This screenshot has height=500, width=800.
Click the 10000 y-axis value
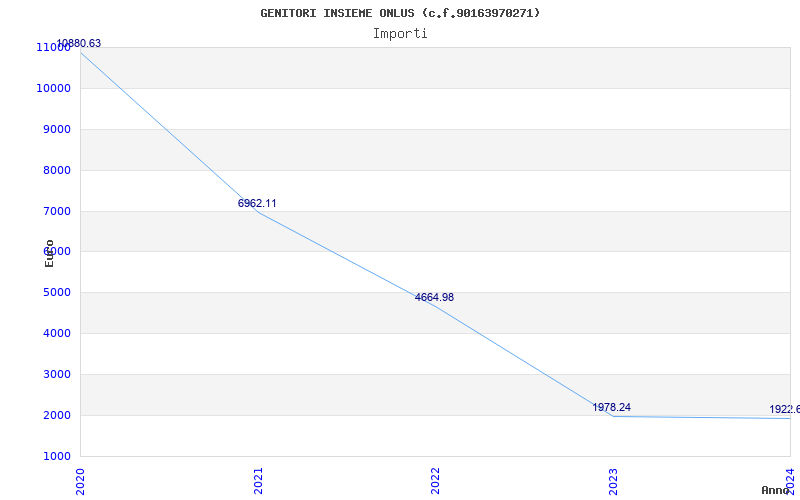coord(53,88)
